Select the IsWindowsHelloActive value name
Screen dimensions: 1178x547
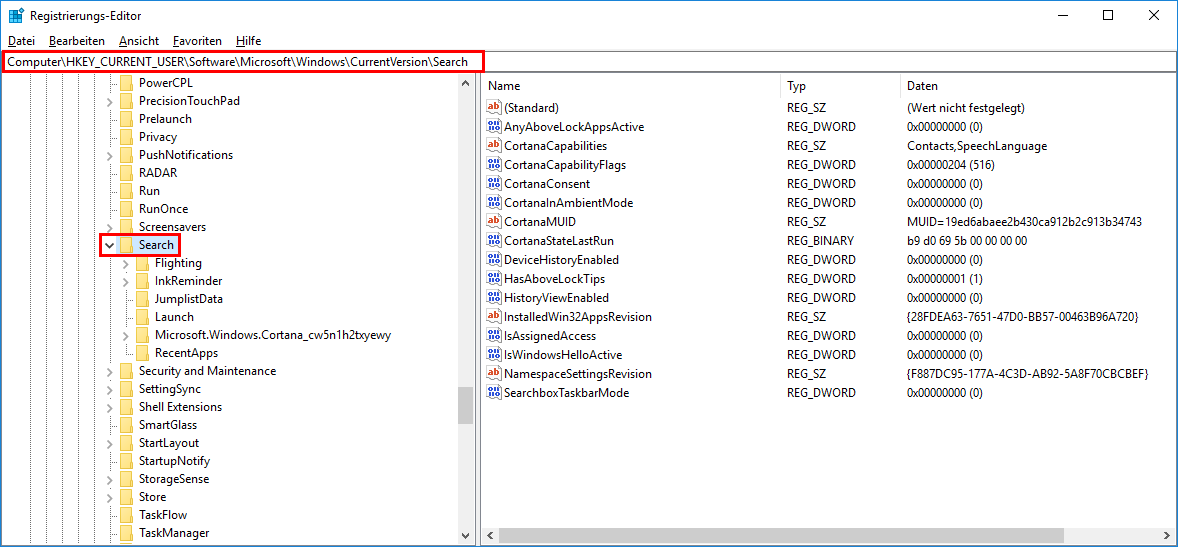[563, 355]
